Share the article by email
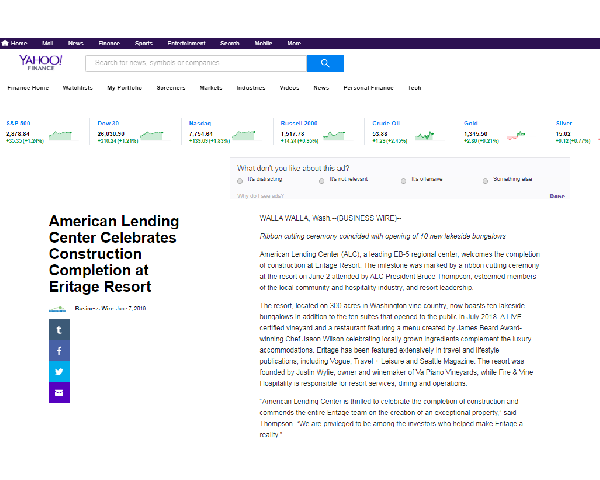Screen dimensions: 600x480 click(x=59, y=392)
